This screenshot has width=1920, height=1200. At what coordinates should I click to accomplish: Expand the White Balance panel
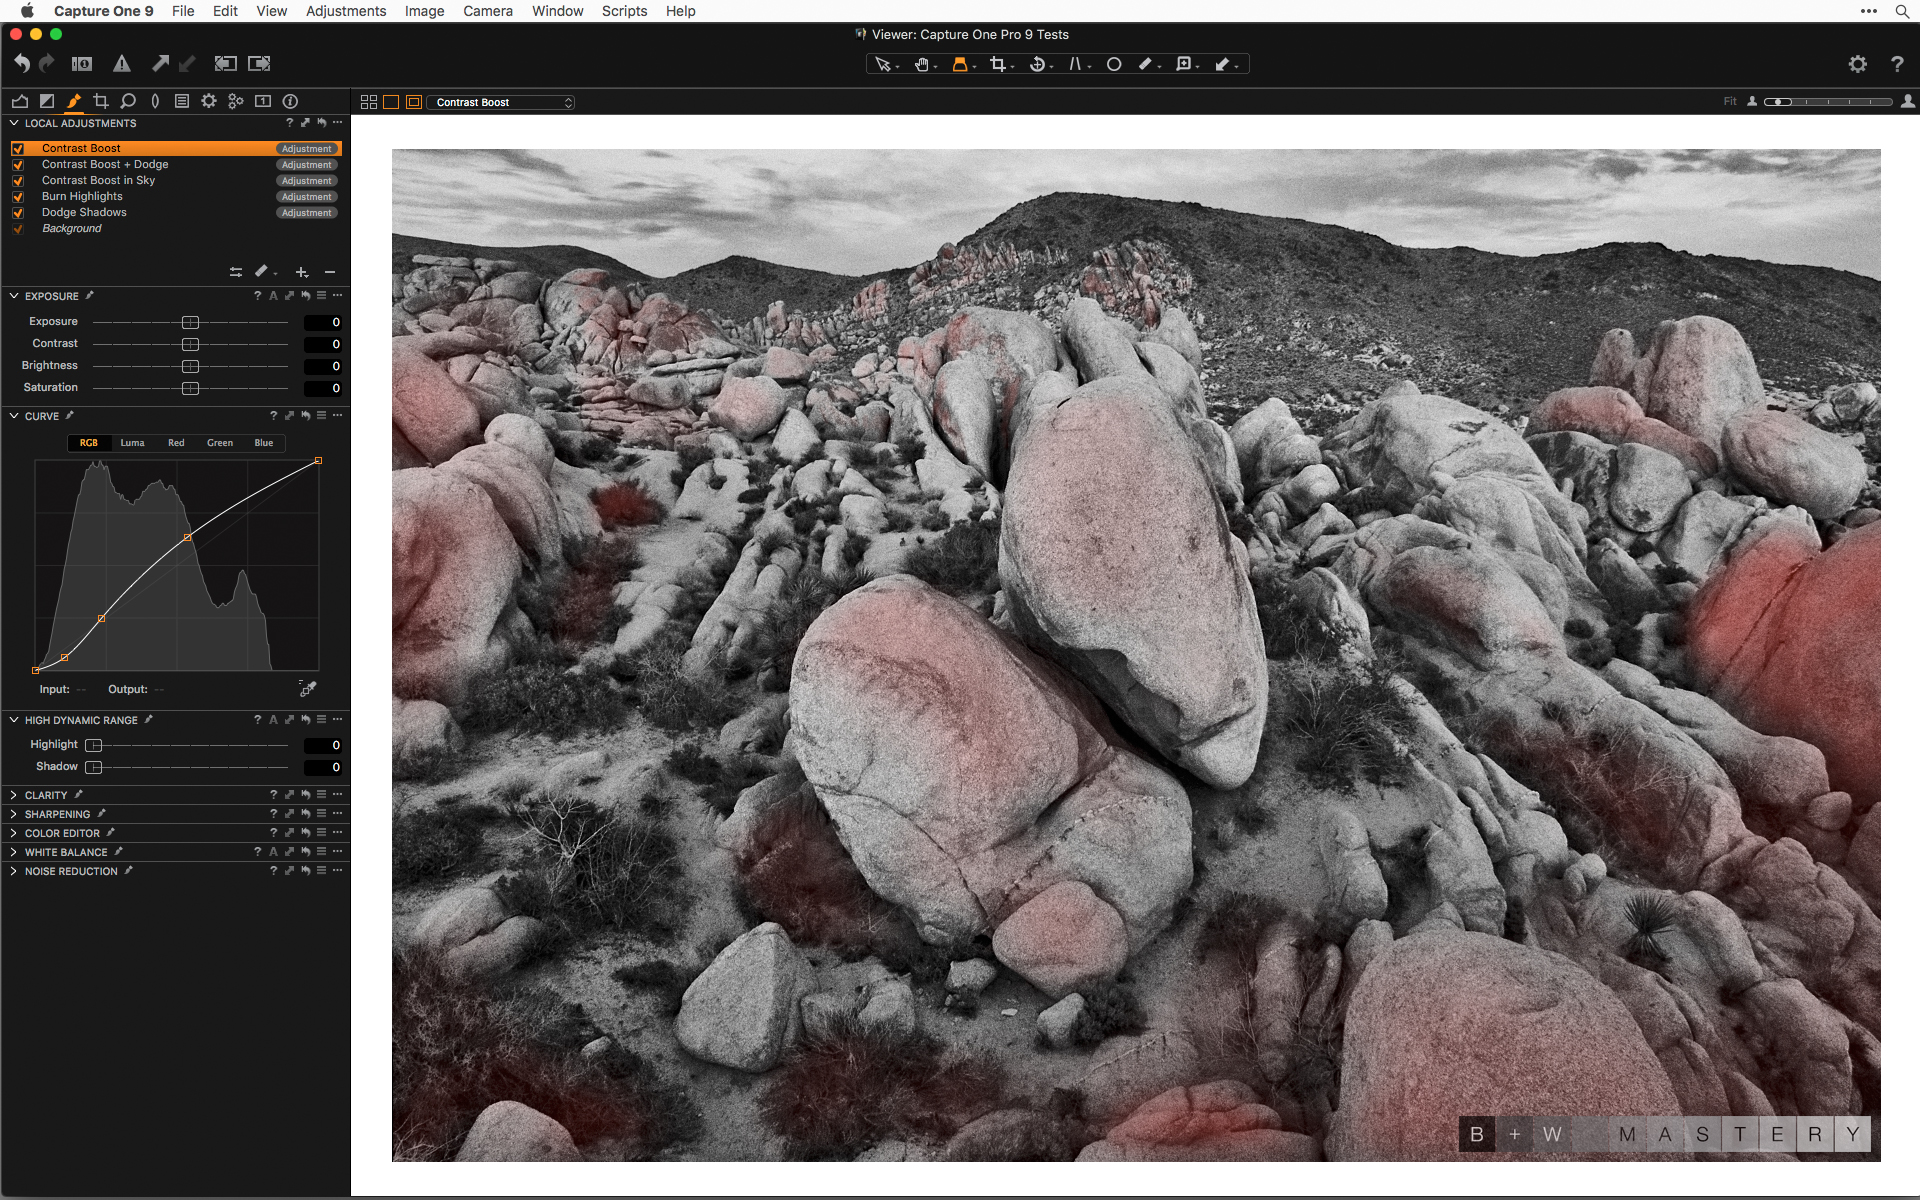[x=14, y=852]
